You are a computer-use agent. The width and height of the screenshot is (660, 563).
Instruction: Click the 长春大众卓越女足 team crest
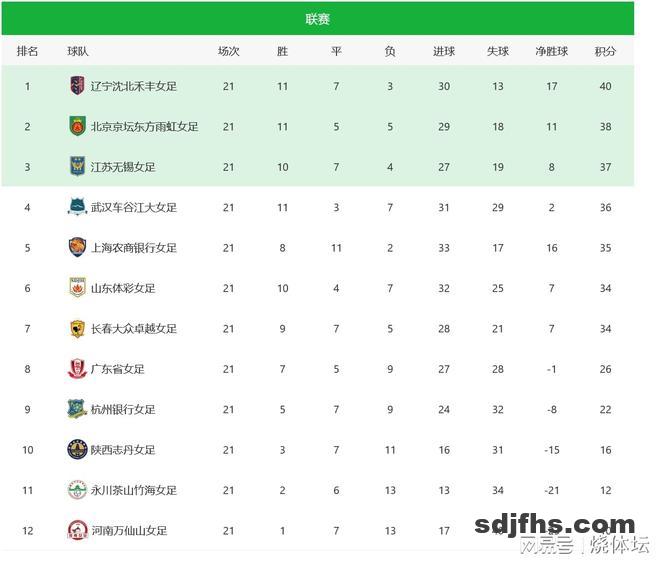click(x=77, y=328)
